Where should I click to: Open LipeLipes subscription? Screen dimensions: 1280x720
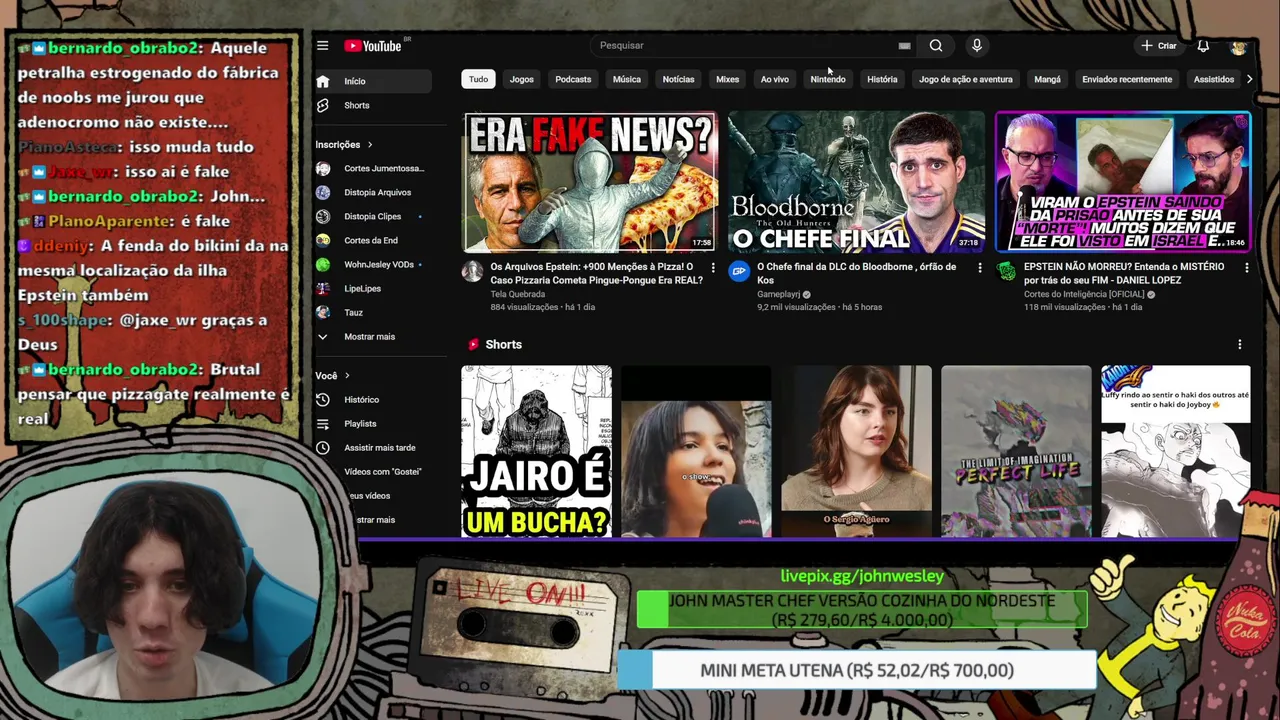pos(372,288)
